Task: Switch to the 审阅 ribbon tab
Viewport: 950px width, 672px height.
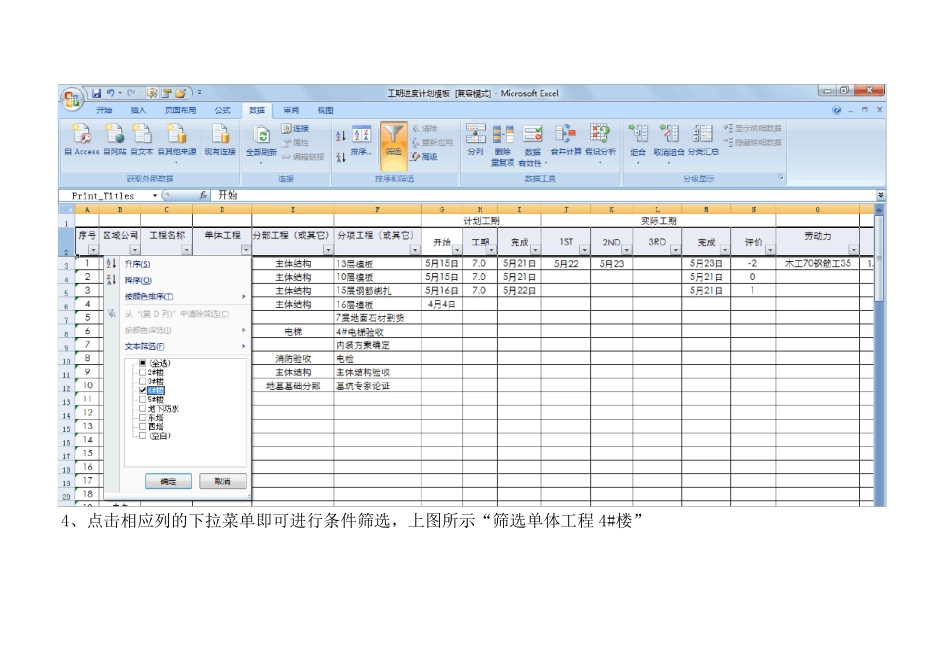Action: point(291,110)
